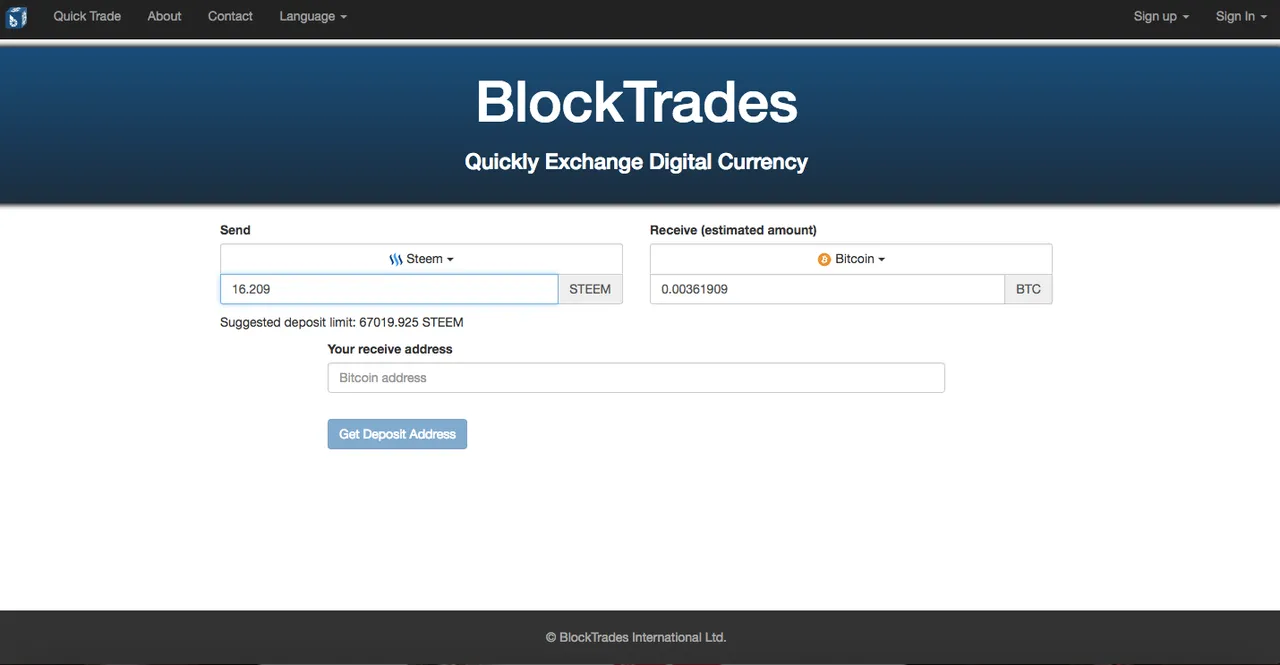Click the BTC unit label

click(1028, 289)
